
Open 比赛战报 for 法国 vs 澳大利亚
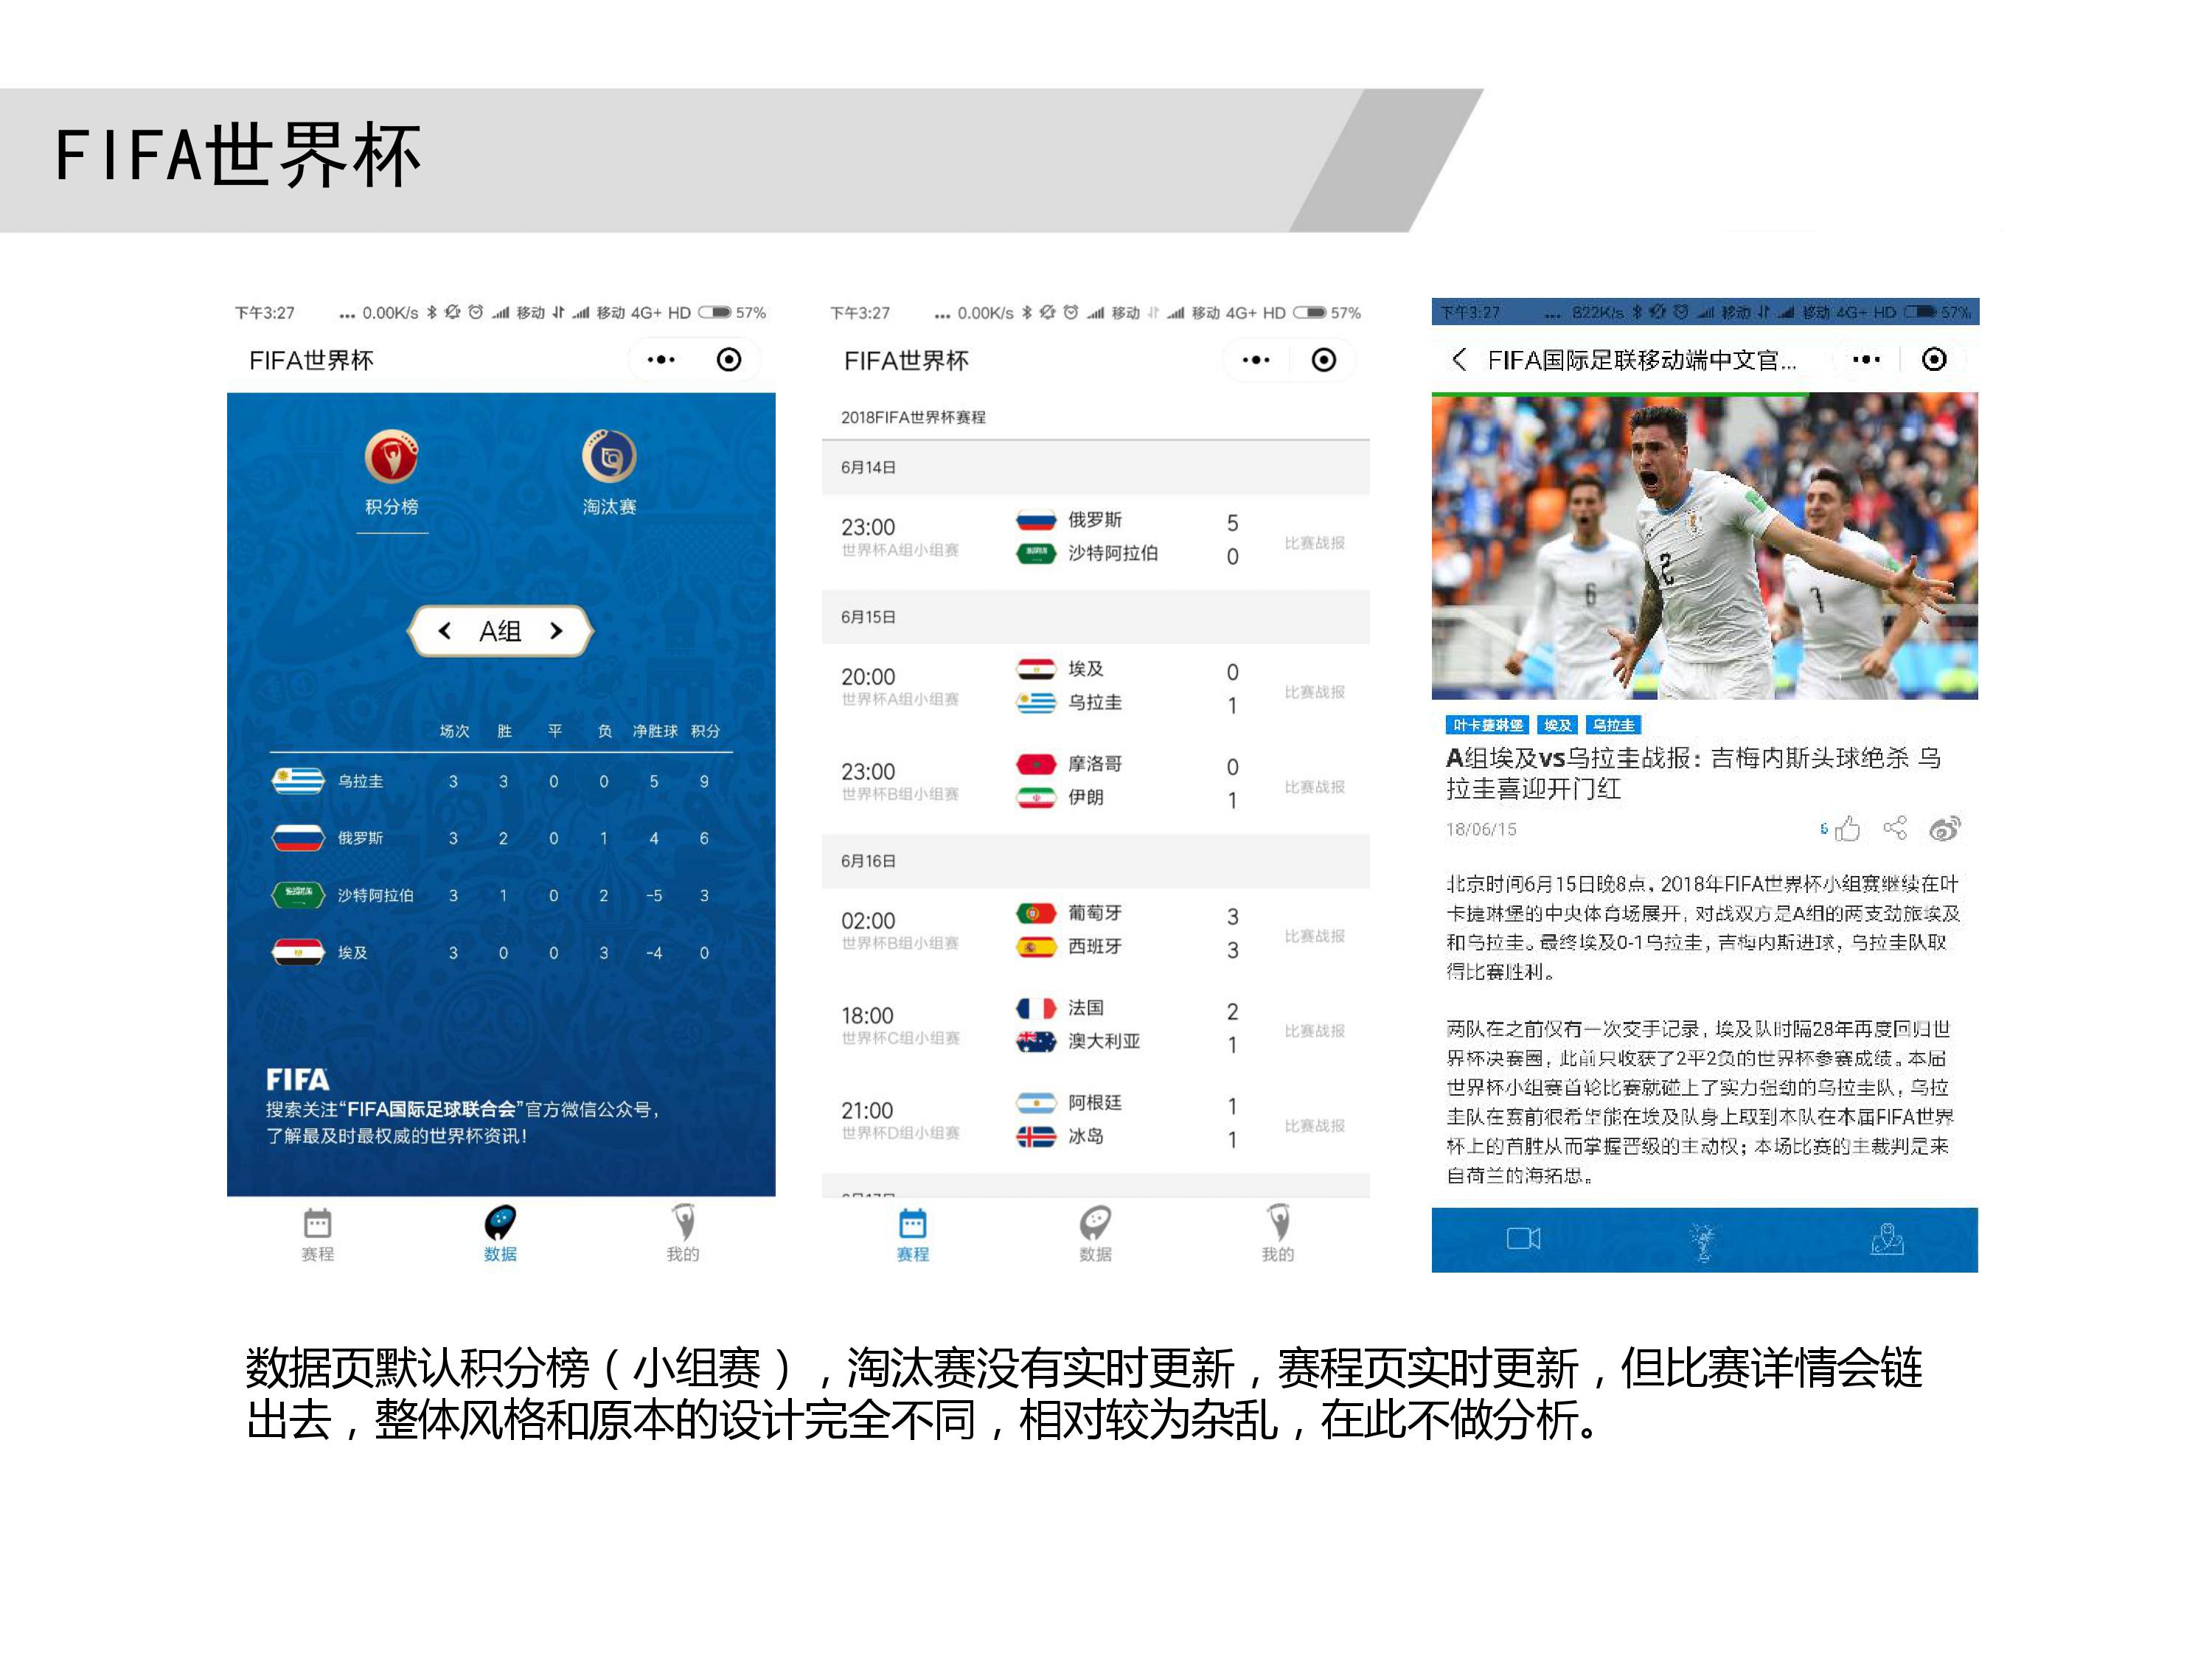1315,1031
